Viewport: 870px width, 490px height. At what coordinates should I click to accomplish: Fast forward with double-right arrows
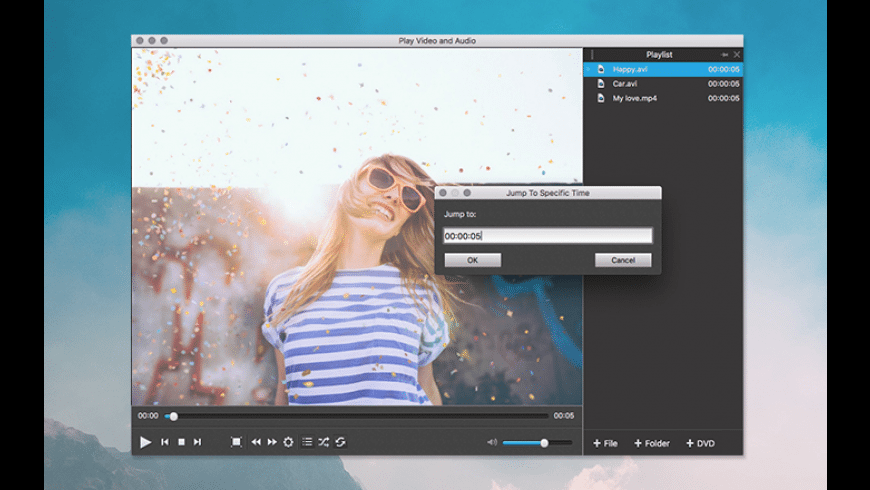[x=272, y=442]
